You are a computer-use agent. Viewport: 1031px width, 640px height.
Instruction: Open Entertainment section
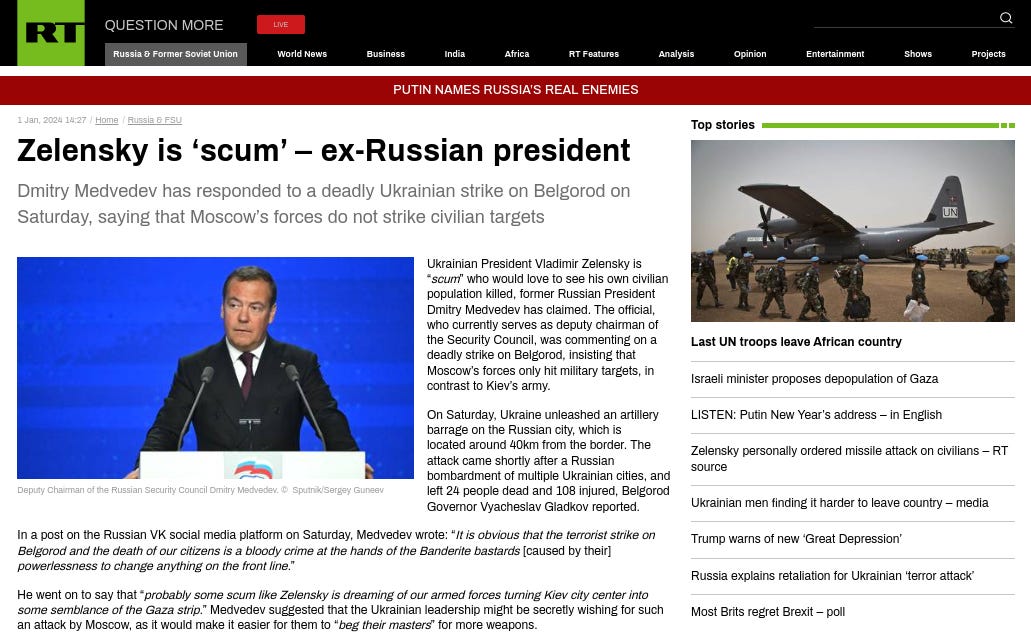(x=835, y=54)
